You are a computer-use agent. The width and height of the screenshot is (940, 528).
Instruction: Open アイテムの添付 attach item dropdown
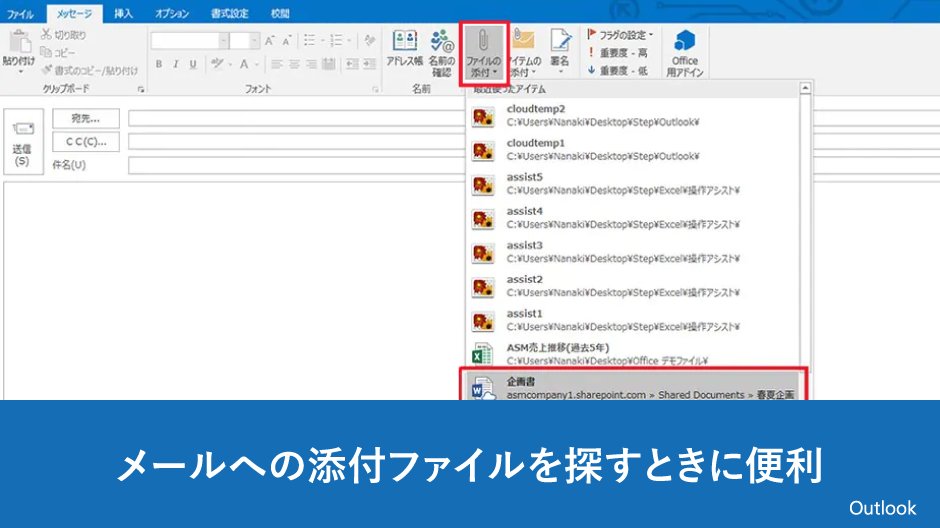[525, 53]
